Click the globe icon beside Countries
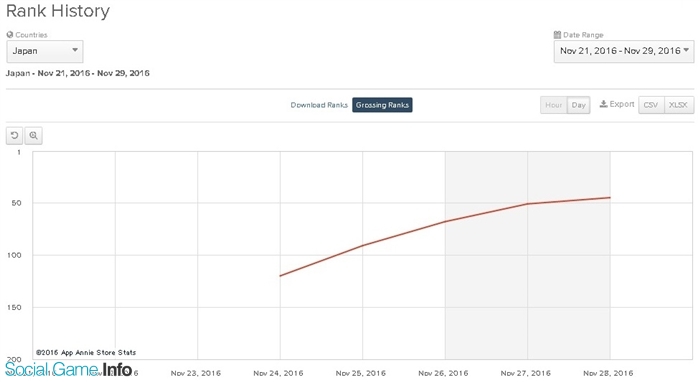 coord(10,34)
